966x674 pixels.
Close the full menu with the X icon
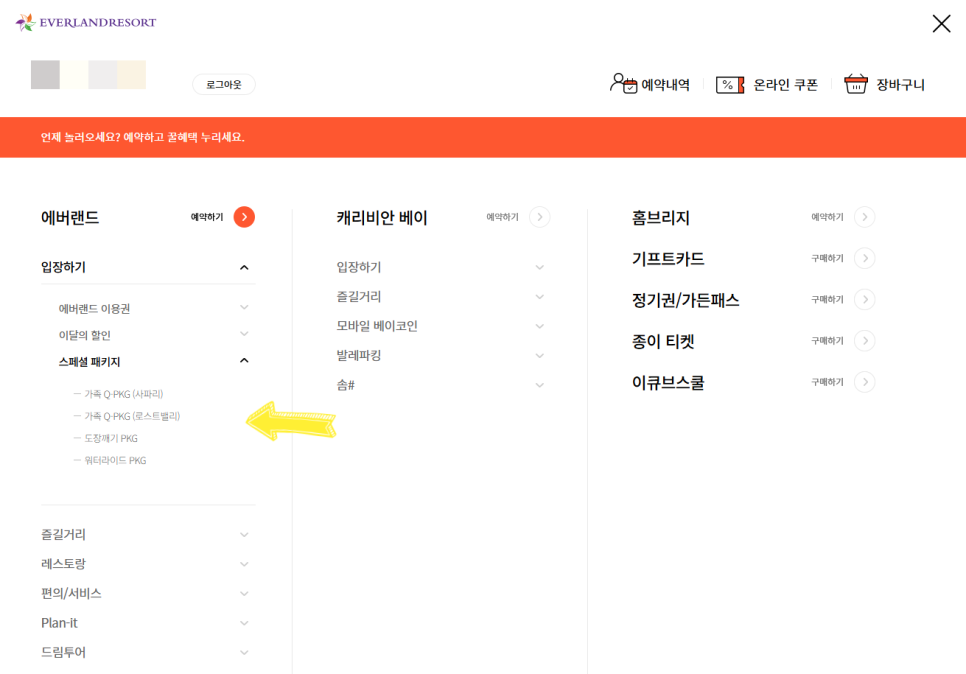[941, 23]
